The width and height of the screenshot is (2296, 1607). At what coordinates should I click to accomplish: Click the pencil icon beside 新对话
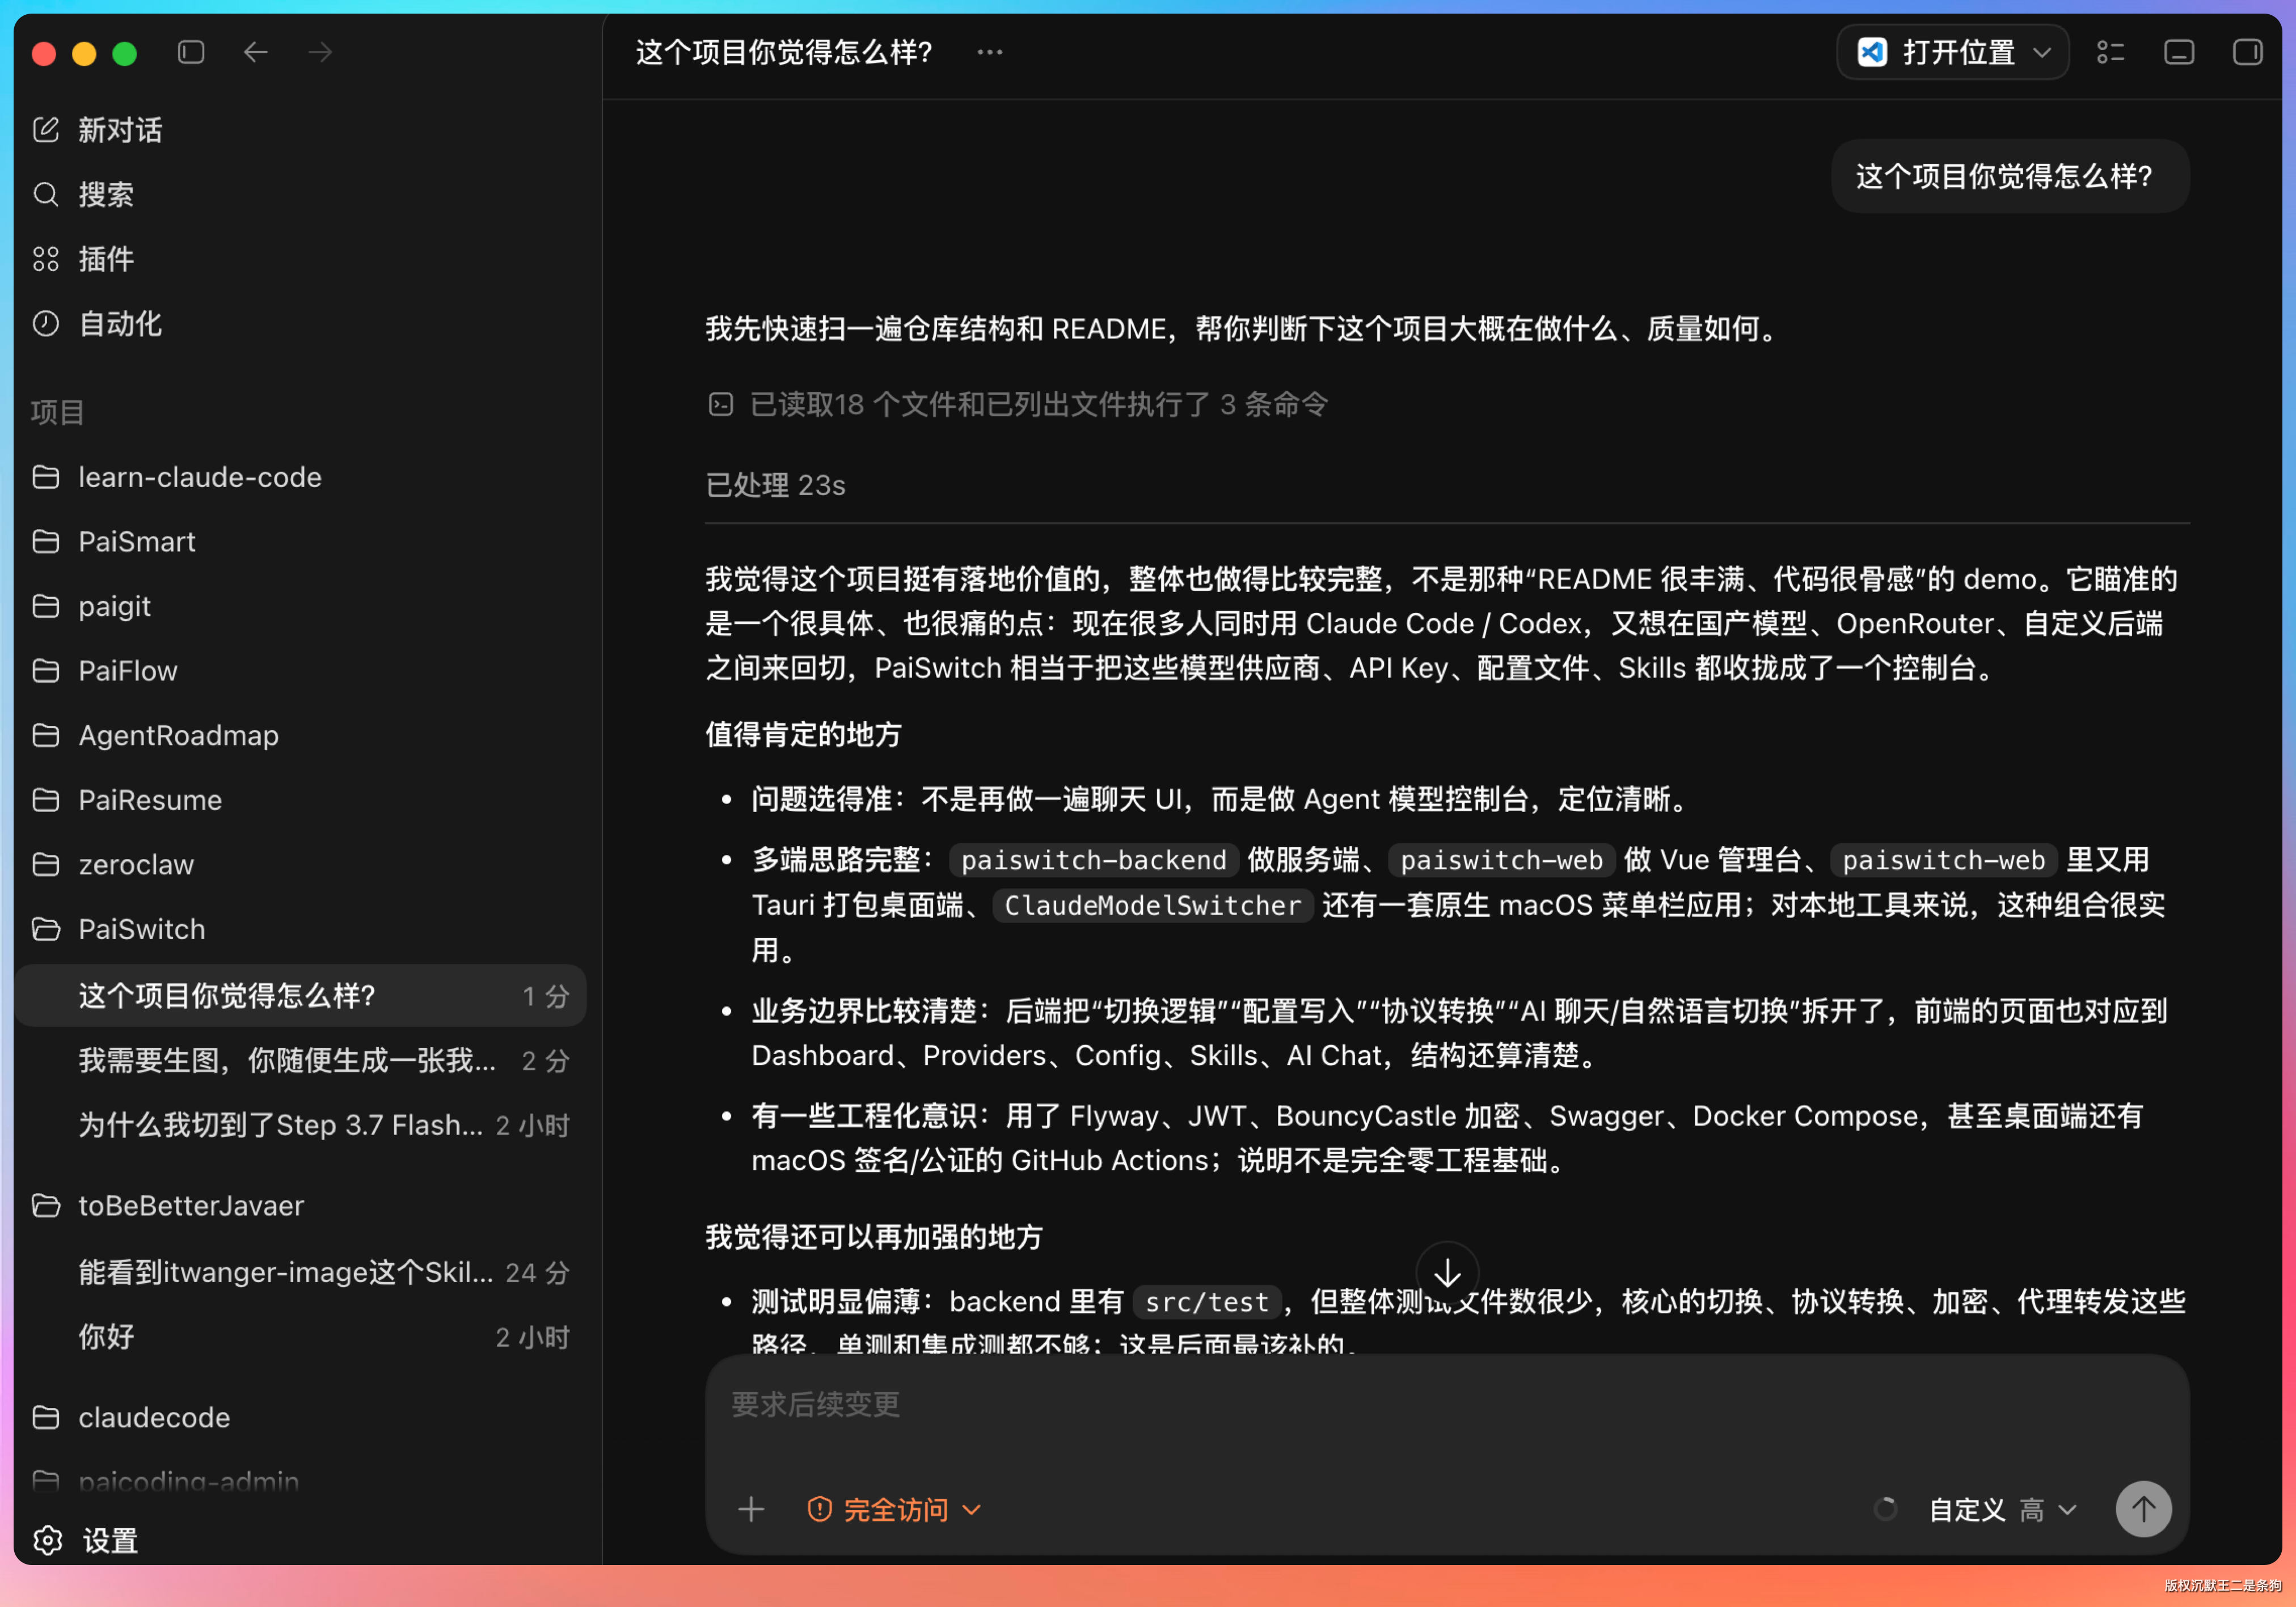click(46, 129)
